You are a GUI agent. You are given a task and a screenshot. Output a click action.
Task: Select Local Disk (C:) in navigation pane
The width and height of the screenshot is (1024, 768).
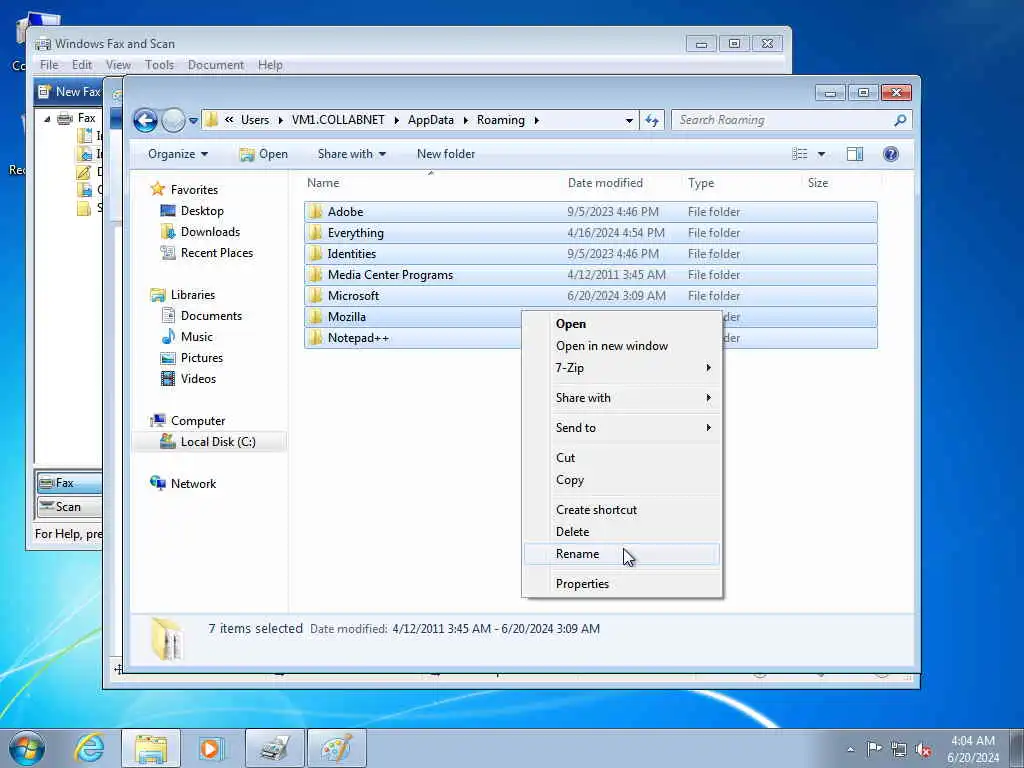pos(217,441)
